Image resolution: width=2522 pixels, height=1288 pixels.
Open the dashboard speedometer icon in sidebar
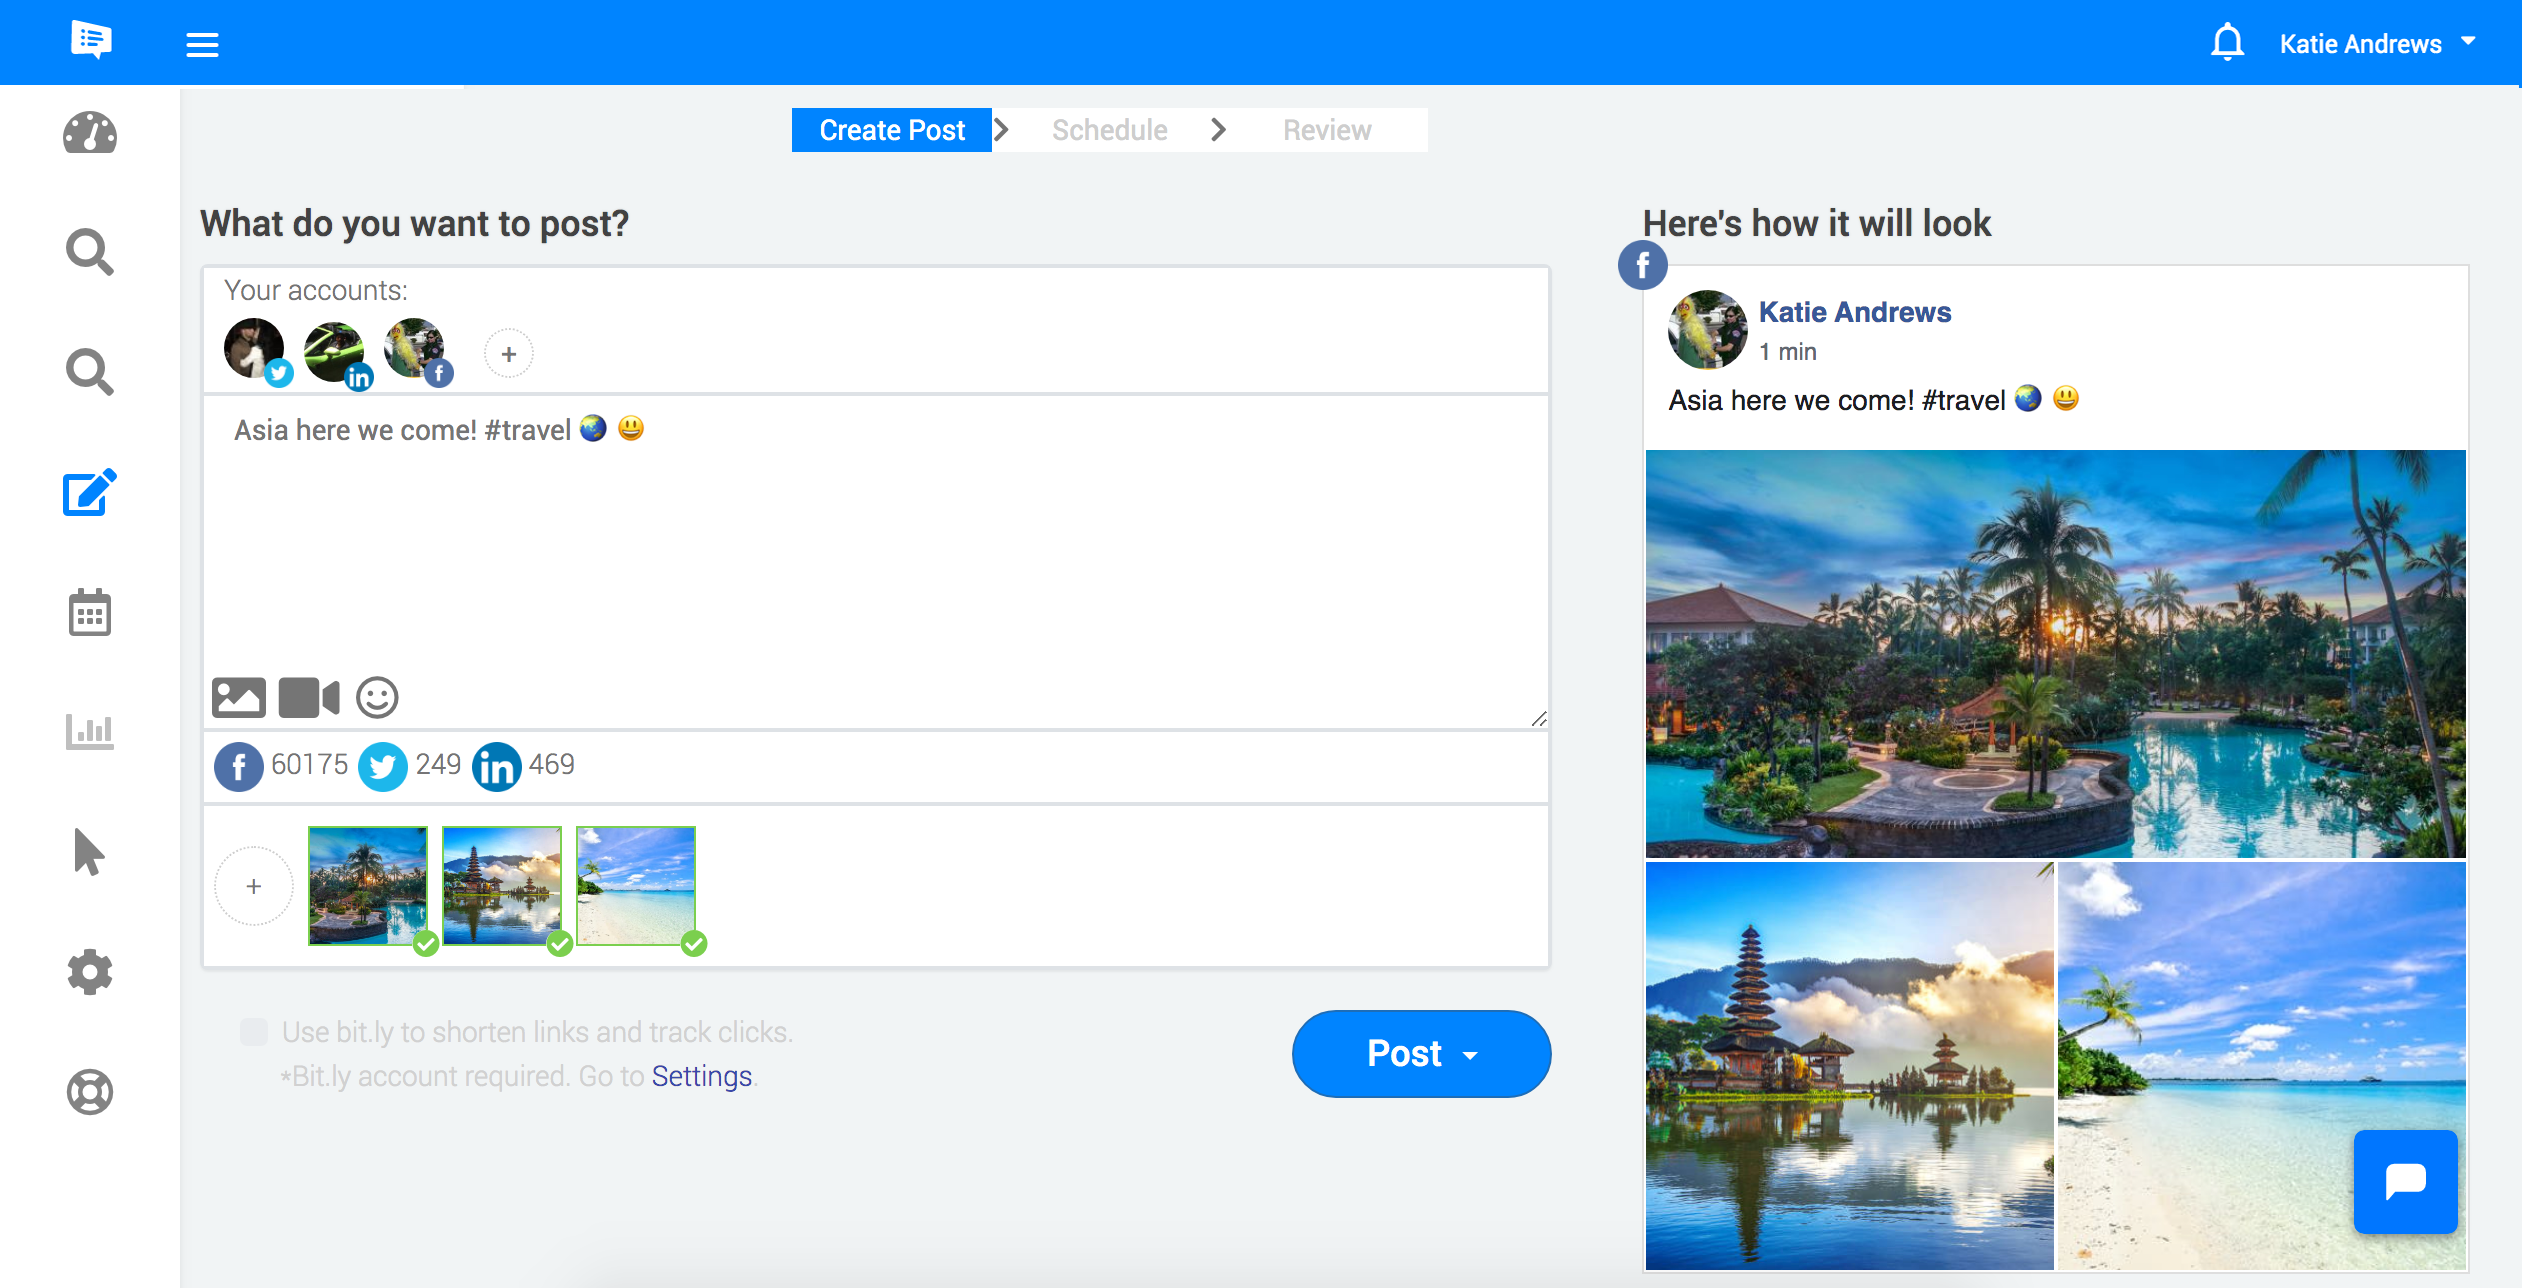click(90, 133)
